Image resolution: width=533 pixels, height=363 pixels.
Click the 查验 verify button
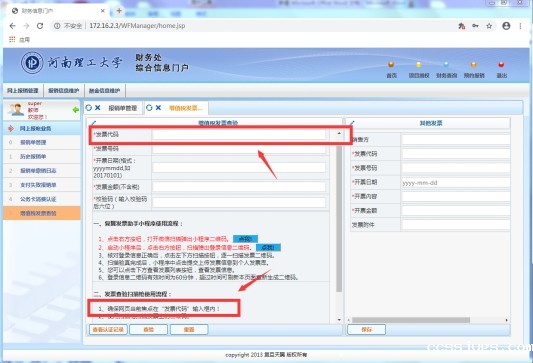(149, 330)
